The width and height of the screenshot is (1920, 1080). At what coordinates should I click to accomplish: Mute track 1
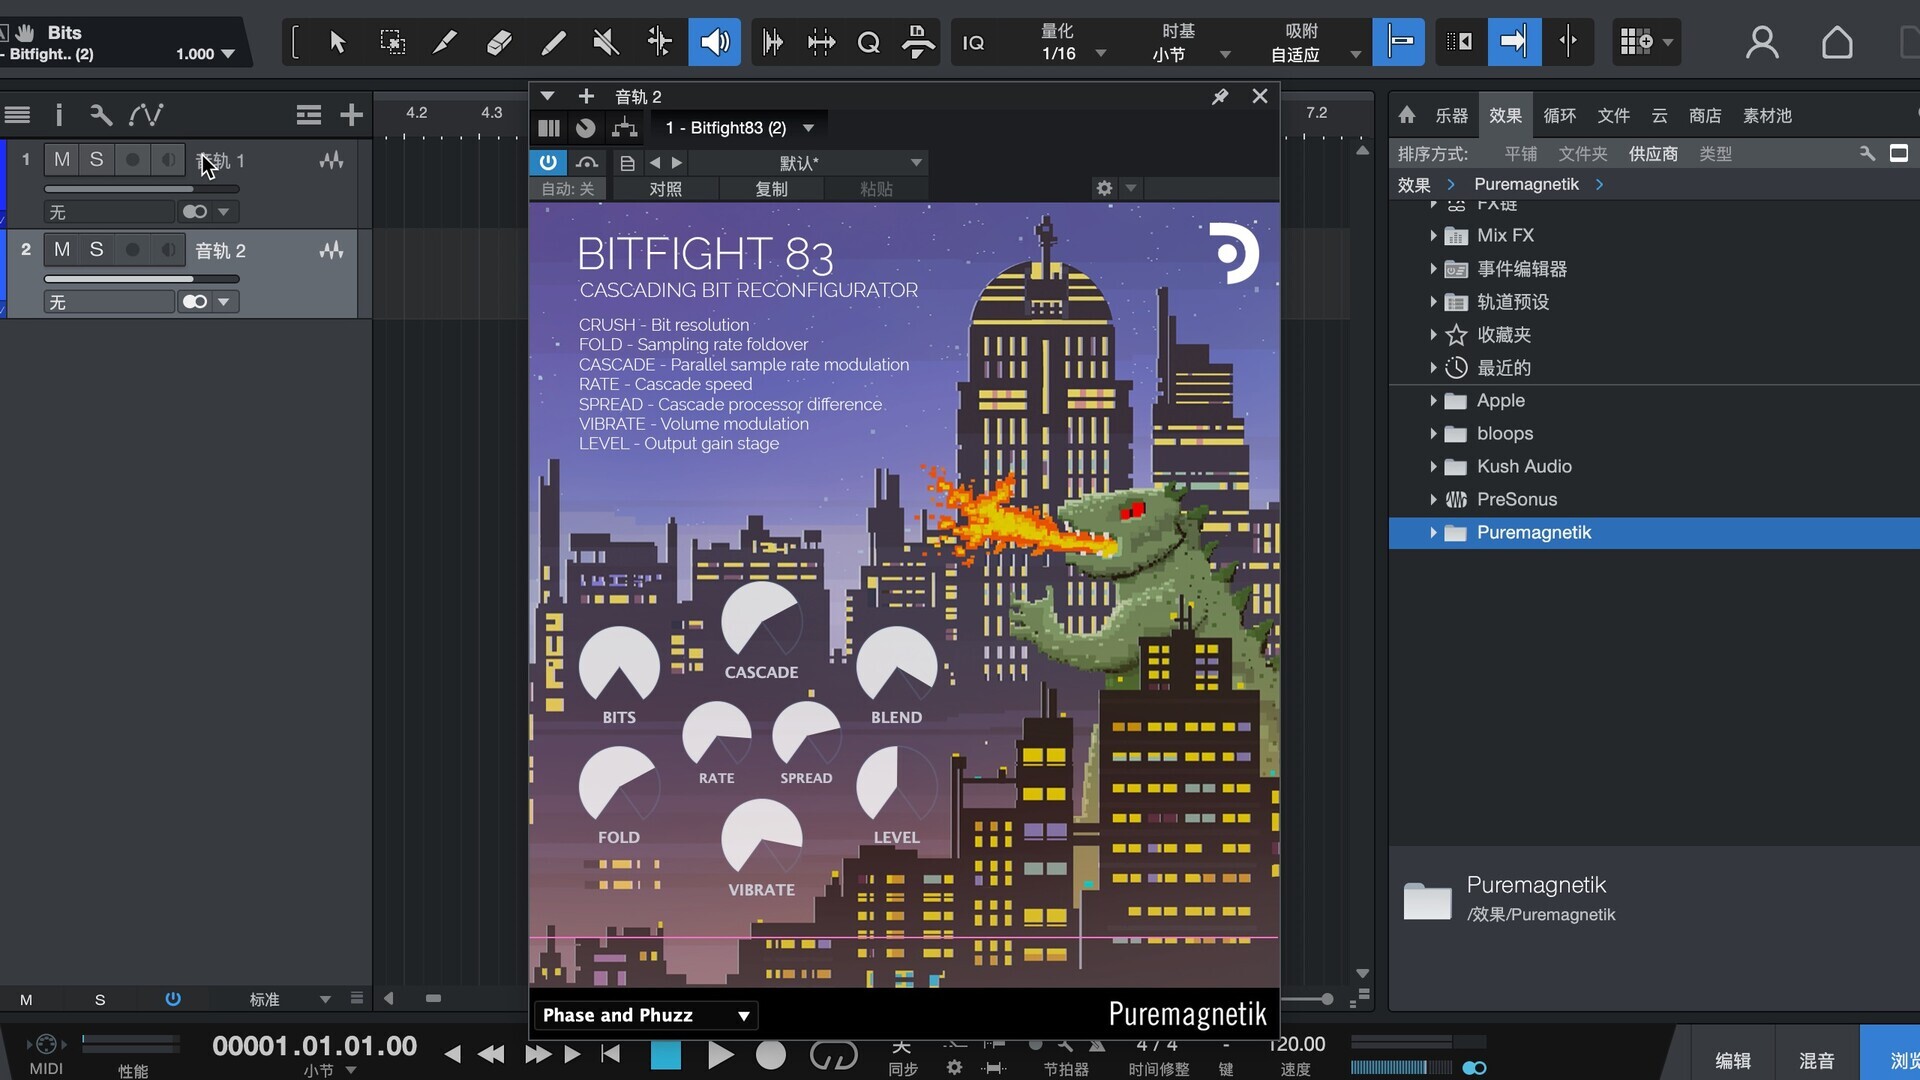(62, 160)
